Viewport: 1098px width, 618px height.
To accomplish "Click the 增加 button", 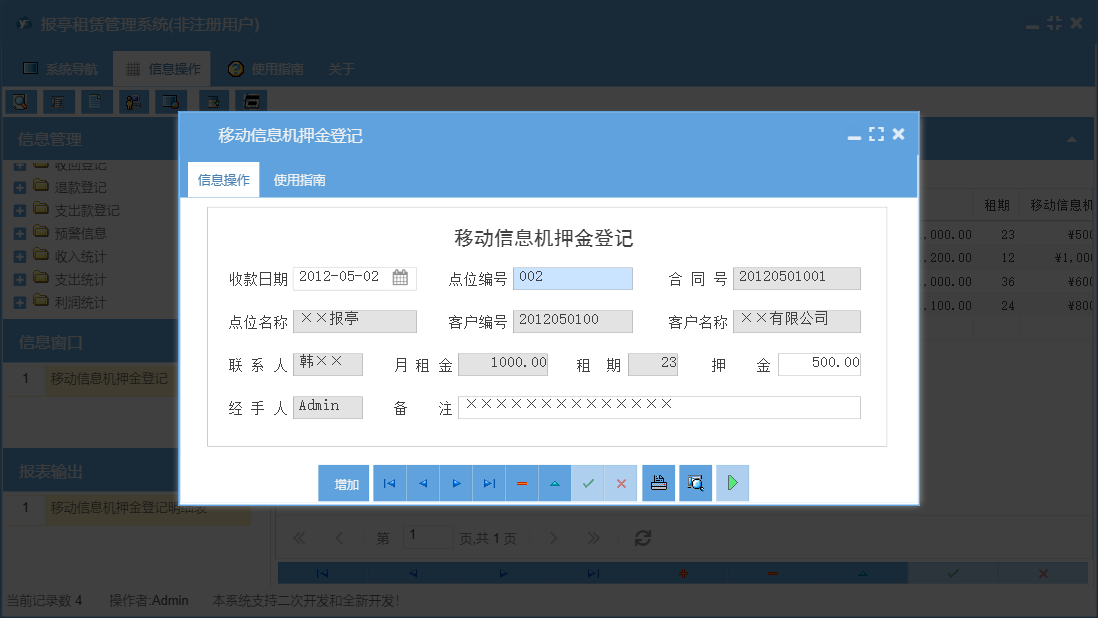I will pos(343,483).
